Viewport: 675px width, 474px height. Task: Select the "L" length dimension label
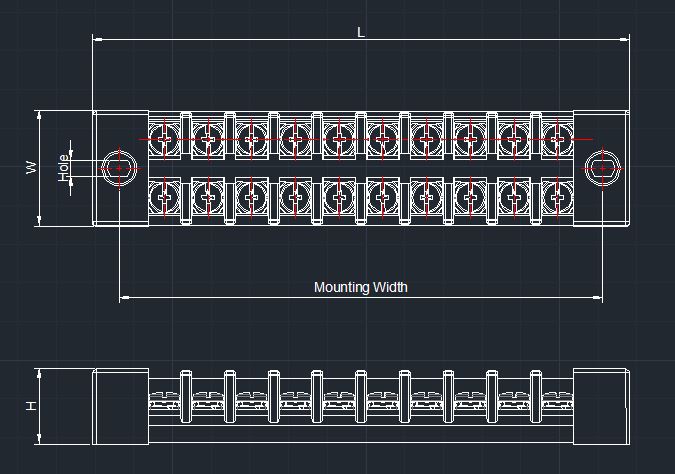[x=361, y=32]
